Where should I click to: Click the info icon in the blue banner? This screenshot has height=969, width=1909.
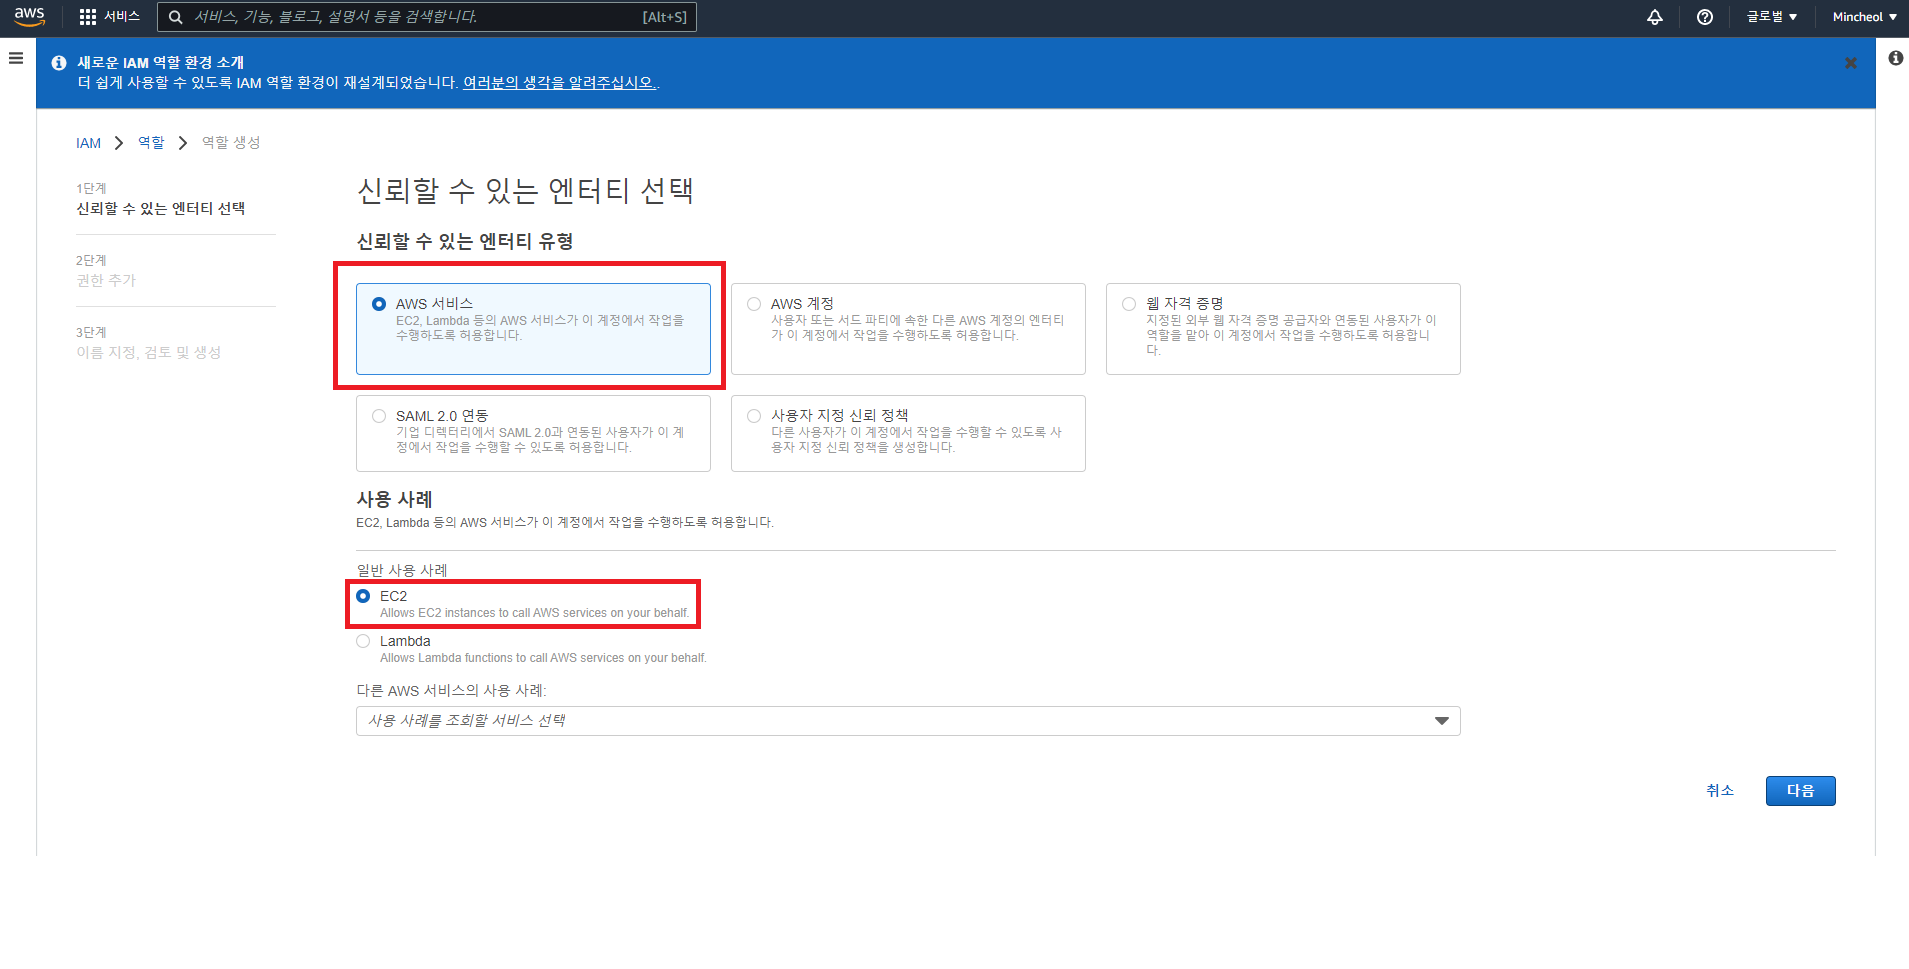pos(59,62)
